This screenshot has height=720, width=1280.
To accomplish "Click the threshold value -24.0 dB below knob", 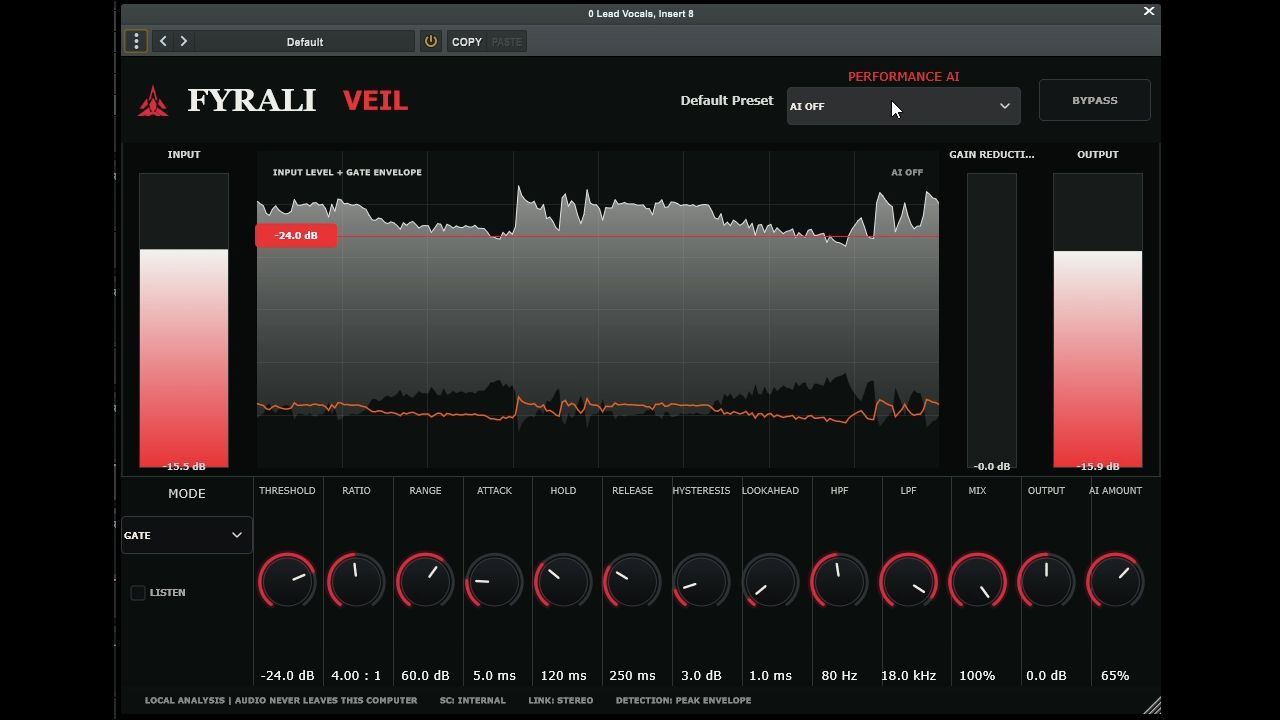I will (x=287, y=676).
